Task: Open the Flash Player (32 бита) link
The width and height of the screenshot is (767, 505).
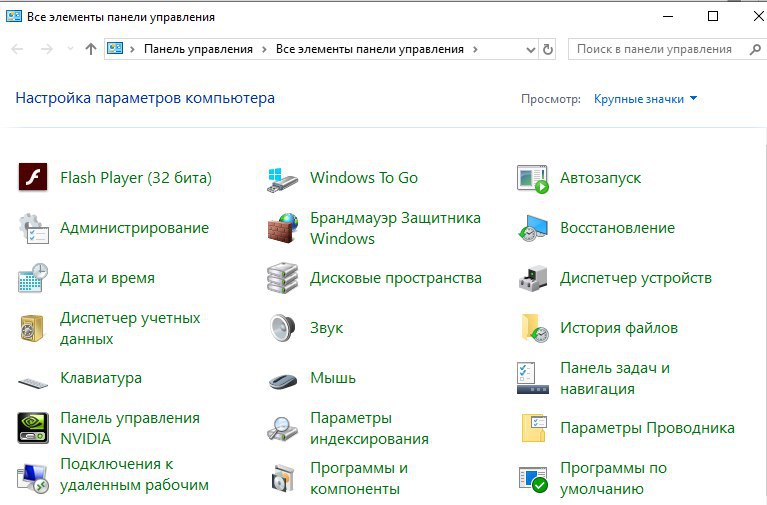Action: 136,178
